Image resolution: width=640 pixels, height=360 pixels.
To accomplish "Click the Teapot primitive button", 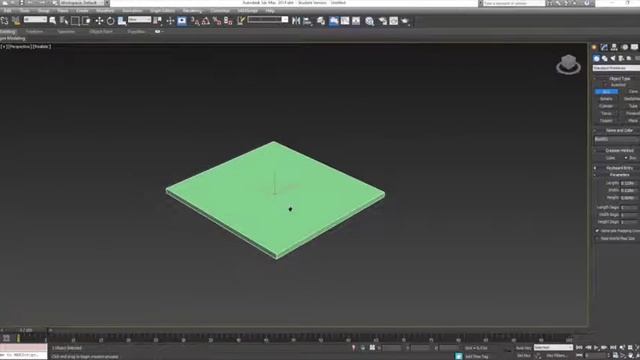I will point(606,121).
